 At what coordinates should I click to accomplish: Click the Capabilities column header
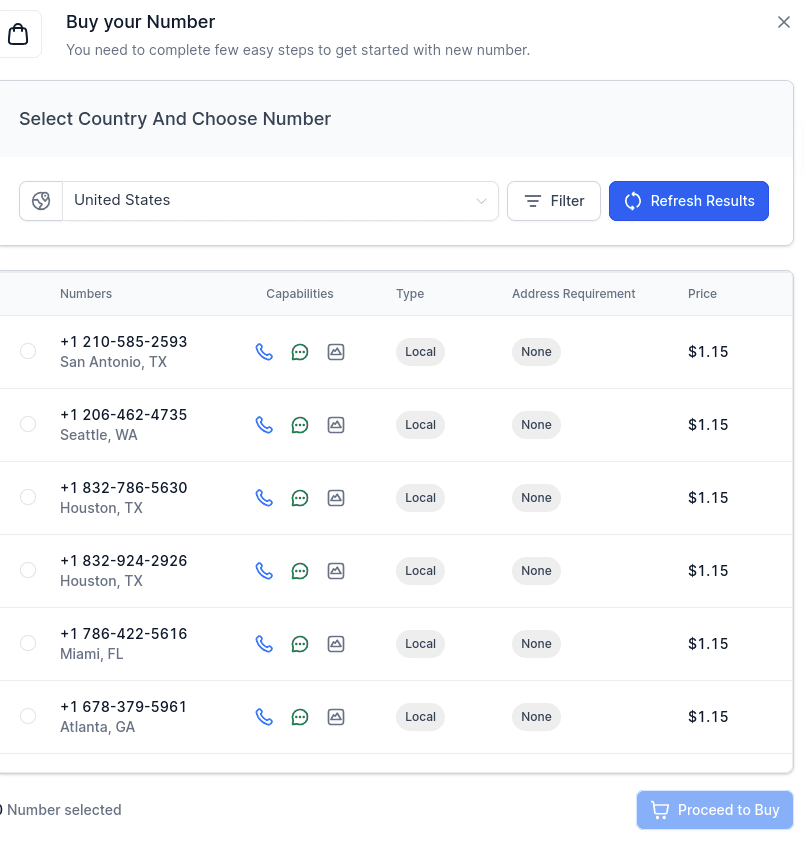pos(300,293)
